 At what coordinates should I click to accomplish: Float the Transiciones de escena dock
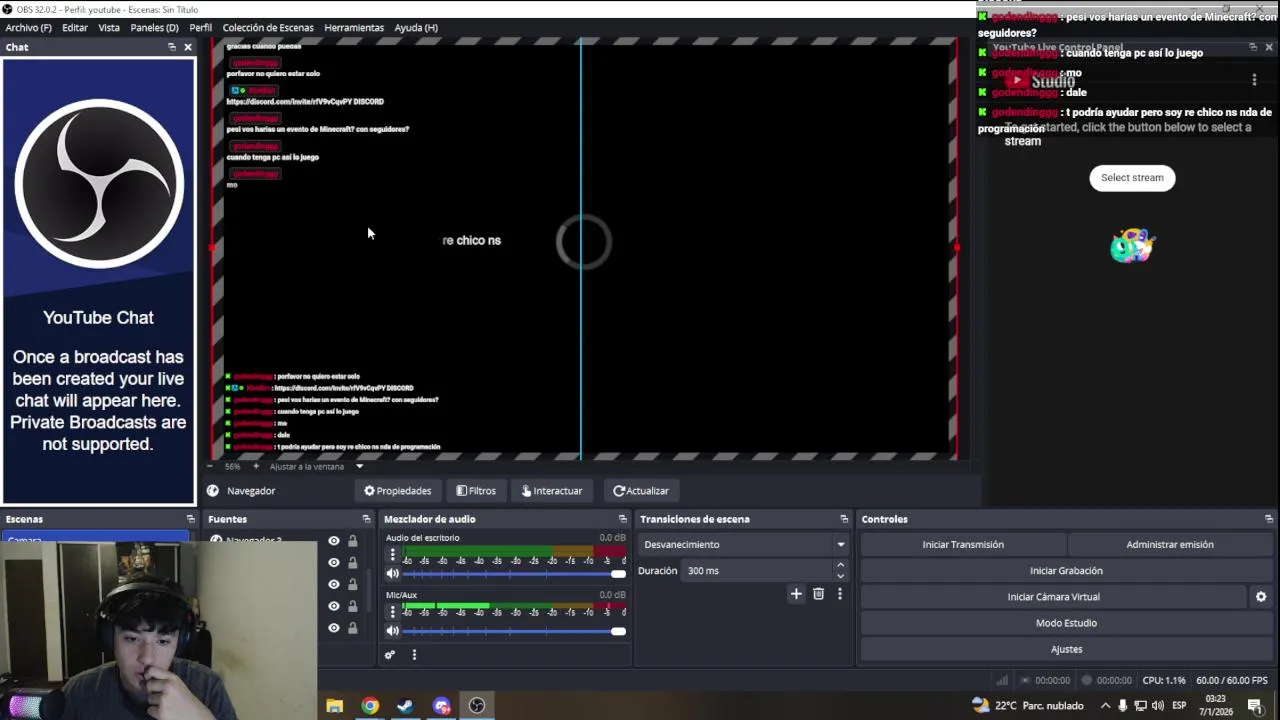coord(844,519)
